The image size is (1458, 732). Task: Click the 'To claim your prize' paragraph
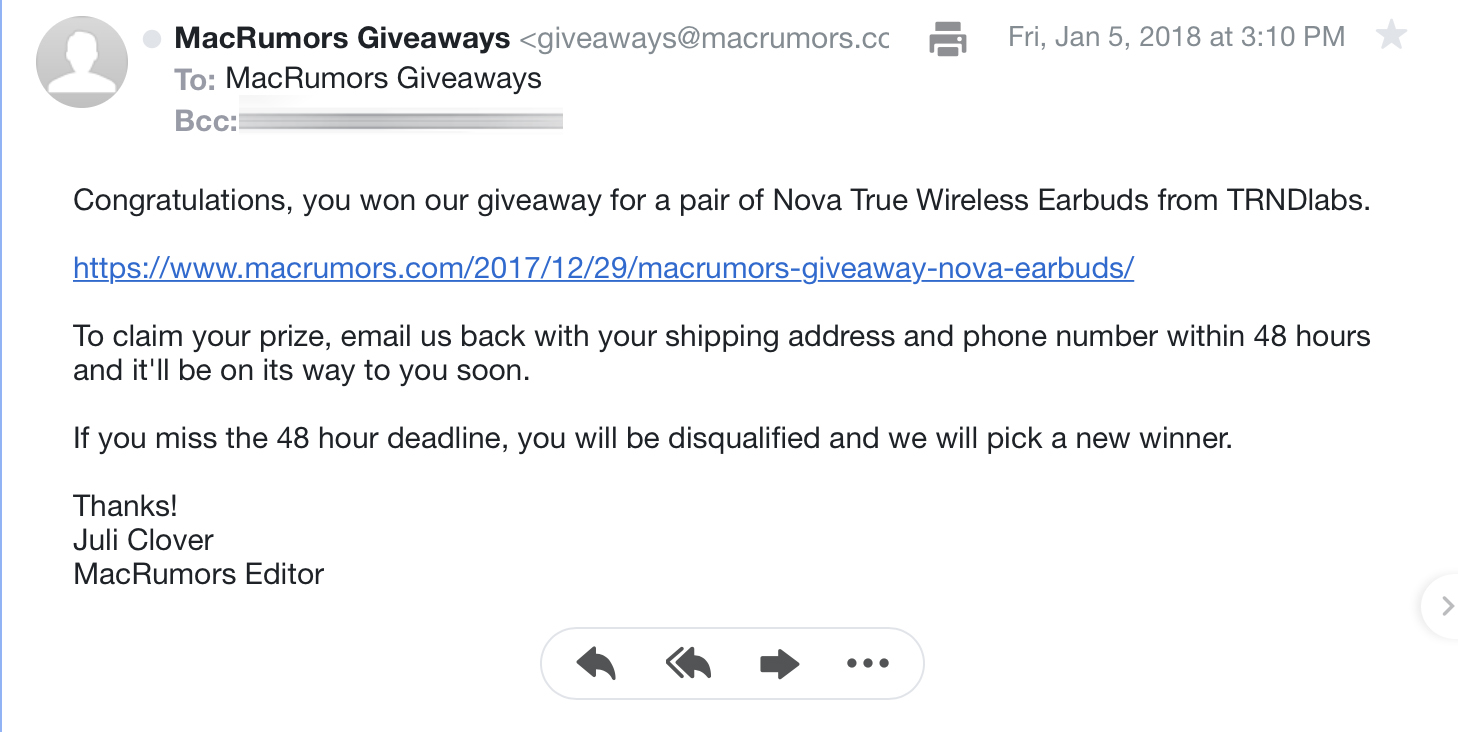coord(722,353)
